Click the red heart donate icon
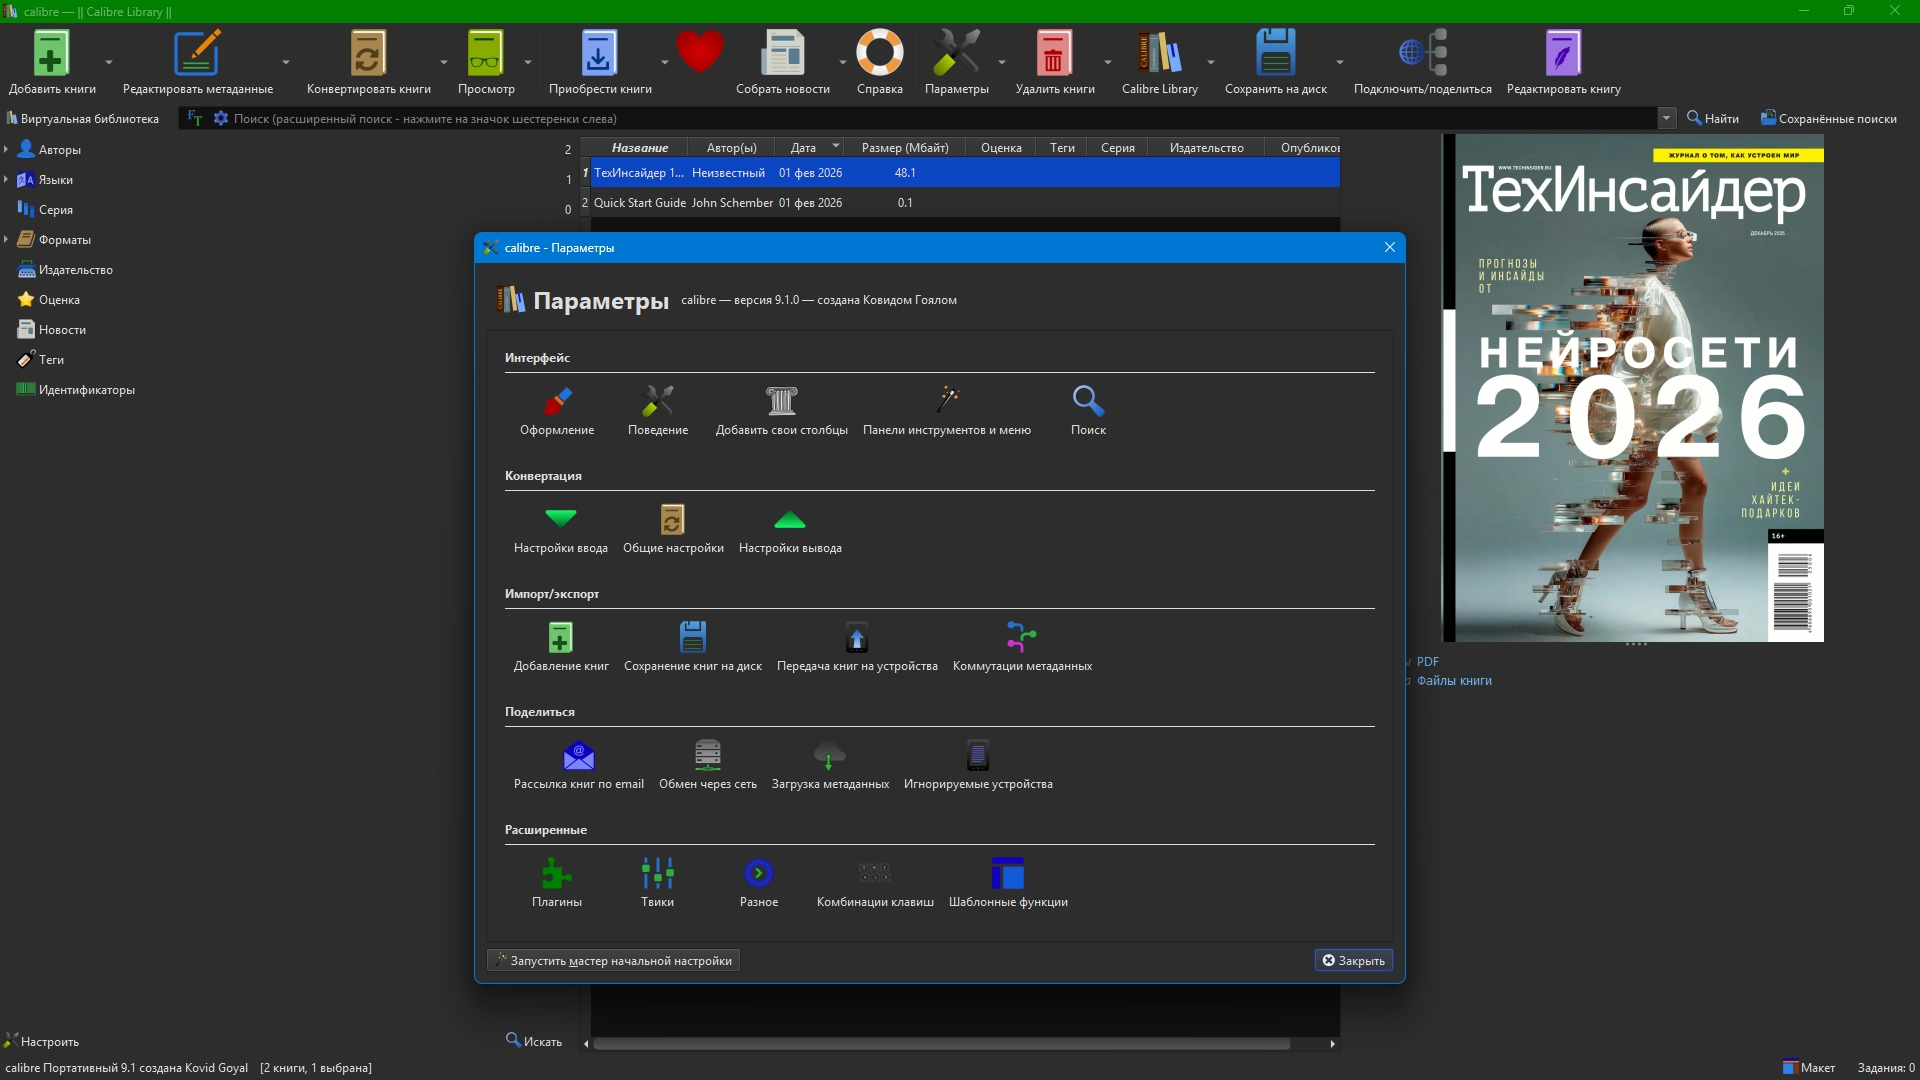 pyautogui.click(x=699, y=52)
